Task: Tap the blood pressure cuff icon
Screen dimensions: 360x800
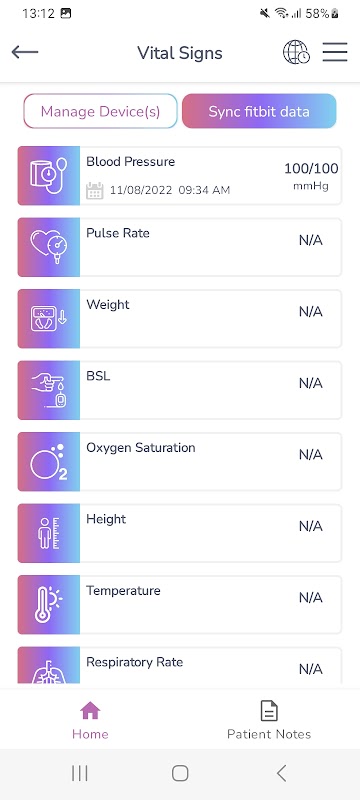Action: click(x=49, y=176)
